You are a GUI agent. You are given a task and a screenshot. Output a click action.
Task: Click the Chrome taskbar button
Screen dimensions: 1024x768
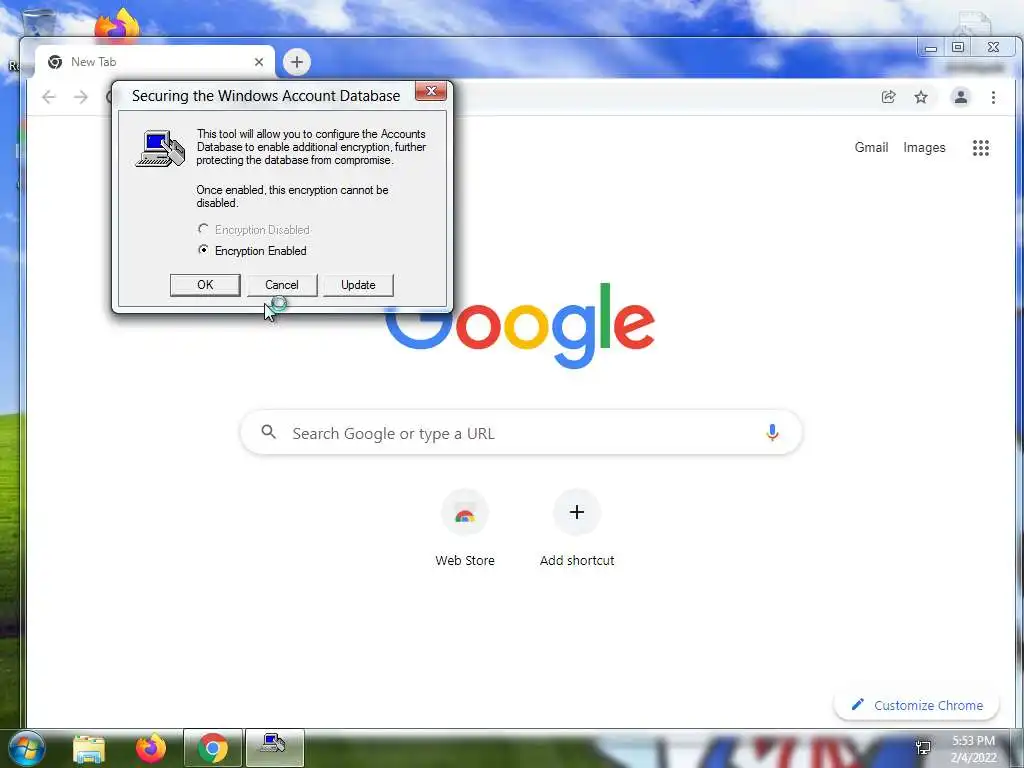tap(212, 748)
